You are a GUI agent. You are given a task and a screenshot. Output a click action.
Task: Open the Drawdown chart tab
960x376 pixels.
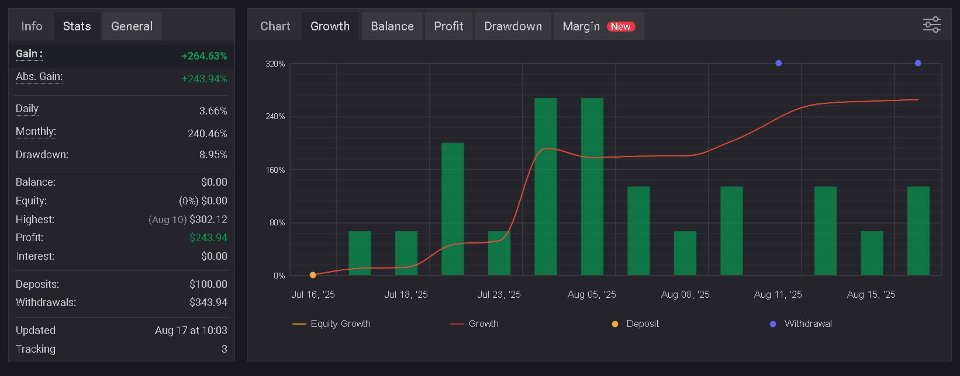[x=513, y=26]
